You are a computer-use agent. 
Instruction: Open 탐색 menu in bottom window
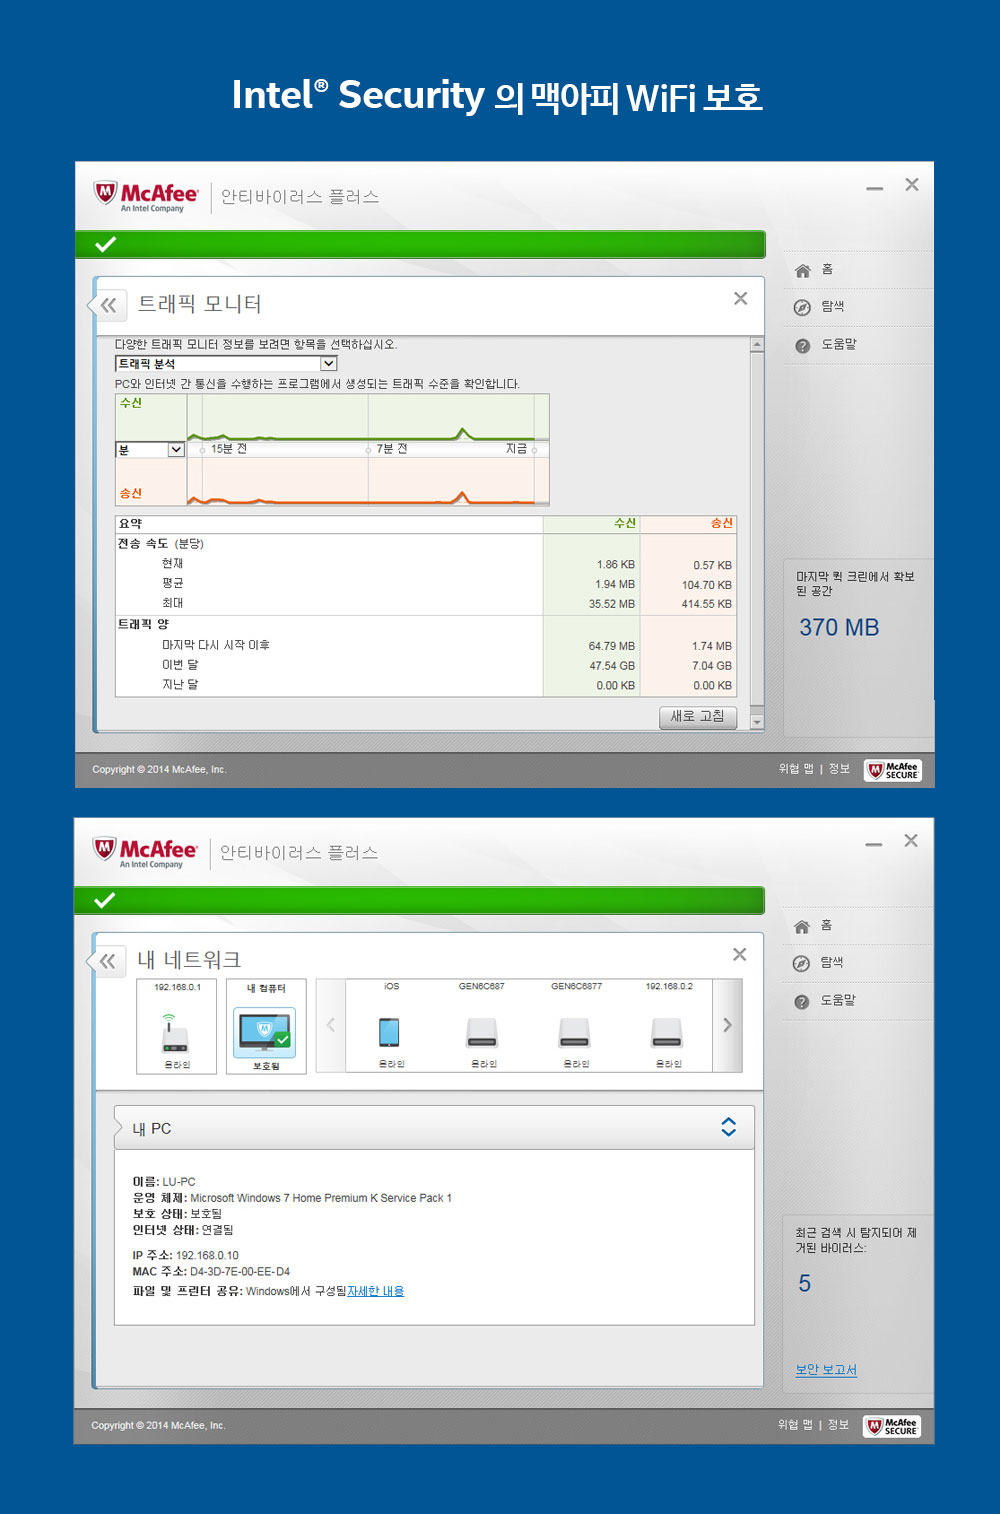coord(832,963)
